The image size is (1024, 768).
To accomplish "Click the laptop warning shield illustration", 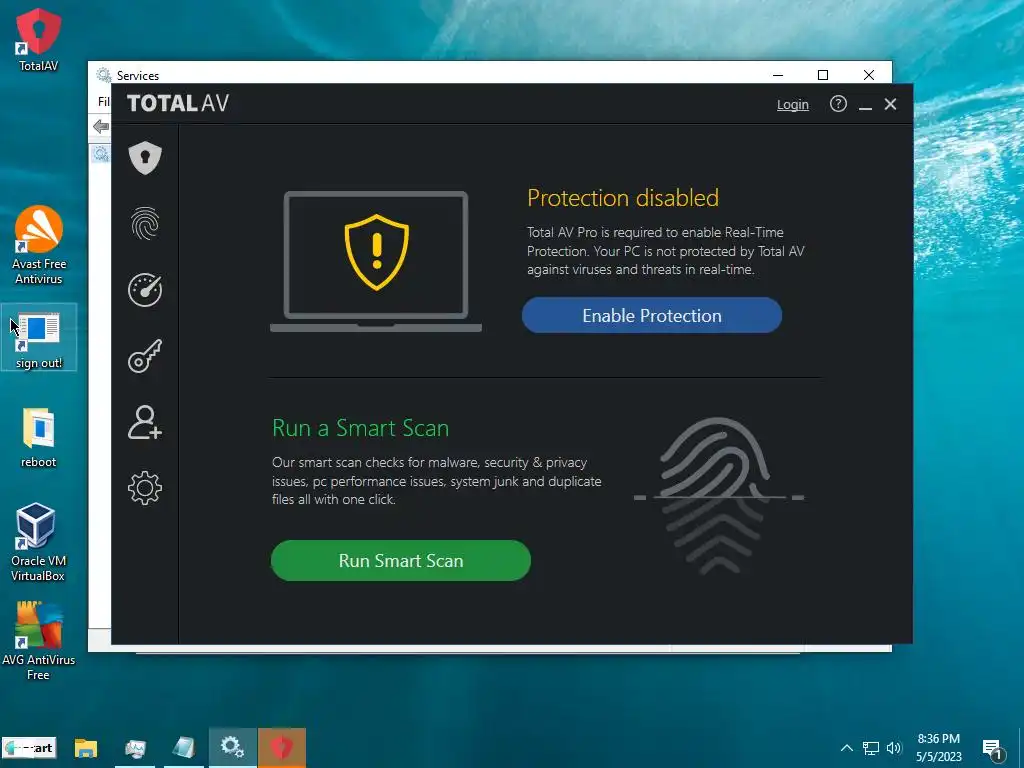I will [x=376, y=261].
